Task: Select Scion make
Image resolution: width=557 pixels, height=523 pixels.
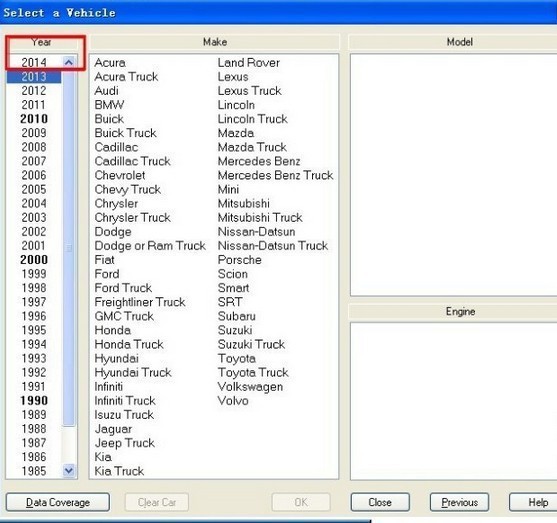Action: pos(233,274)
